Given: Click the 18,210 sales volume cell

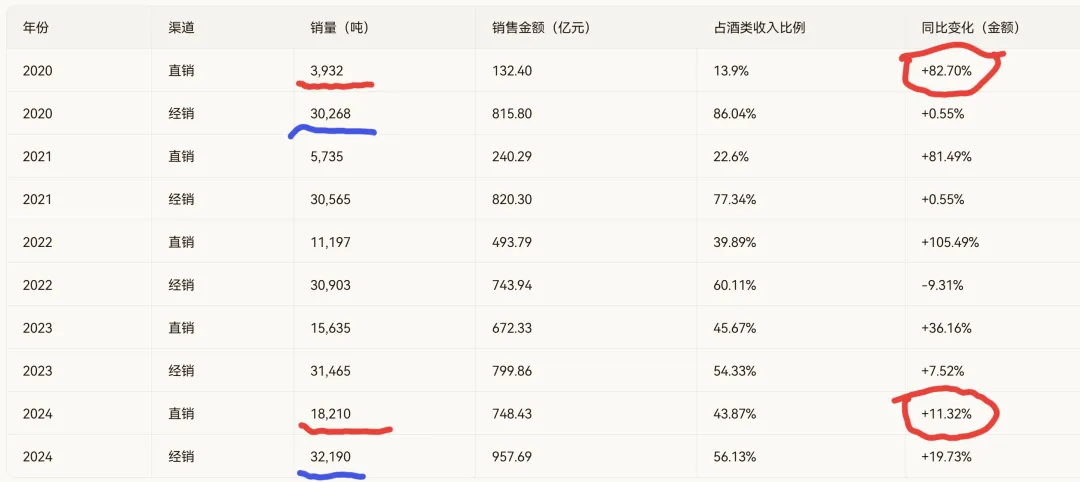Looking at the screenshot, I should pyautogui.click(x=331, y=414).
